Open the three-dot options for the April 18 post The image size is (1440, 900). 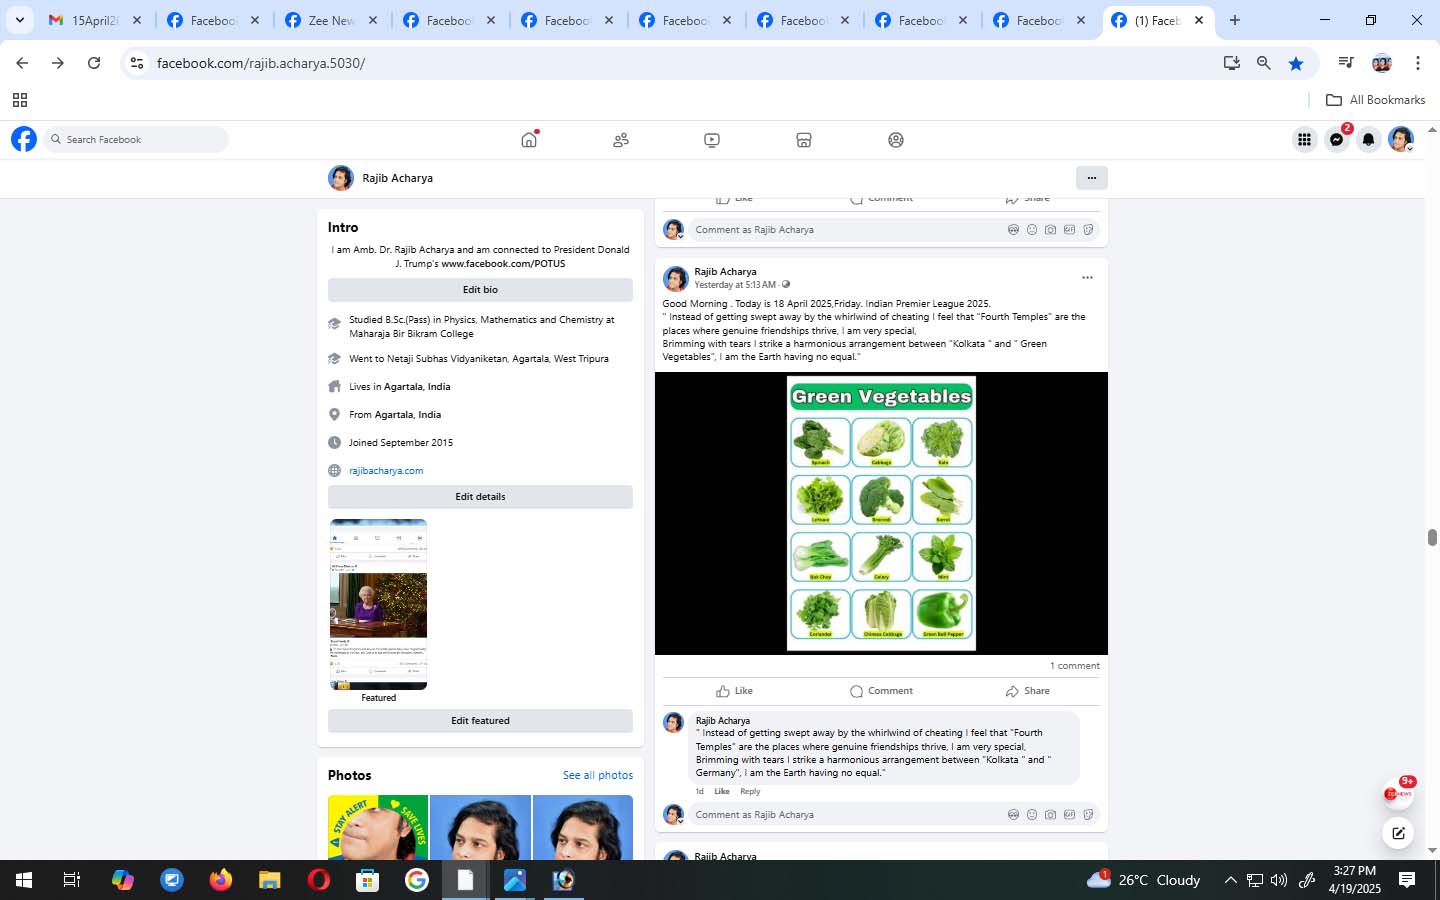click(1087, 277)
